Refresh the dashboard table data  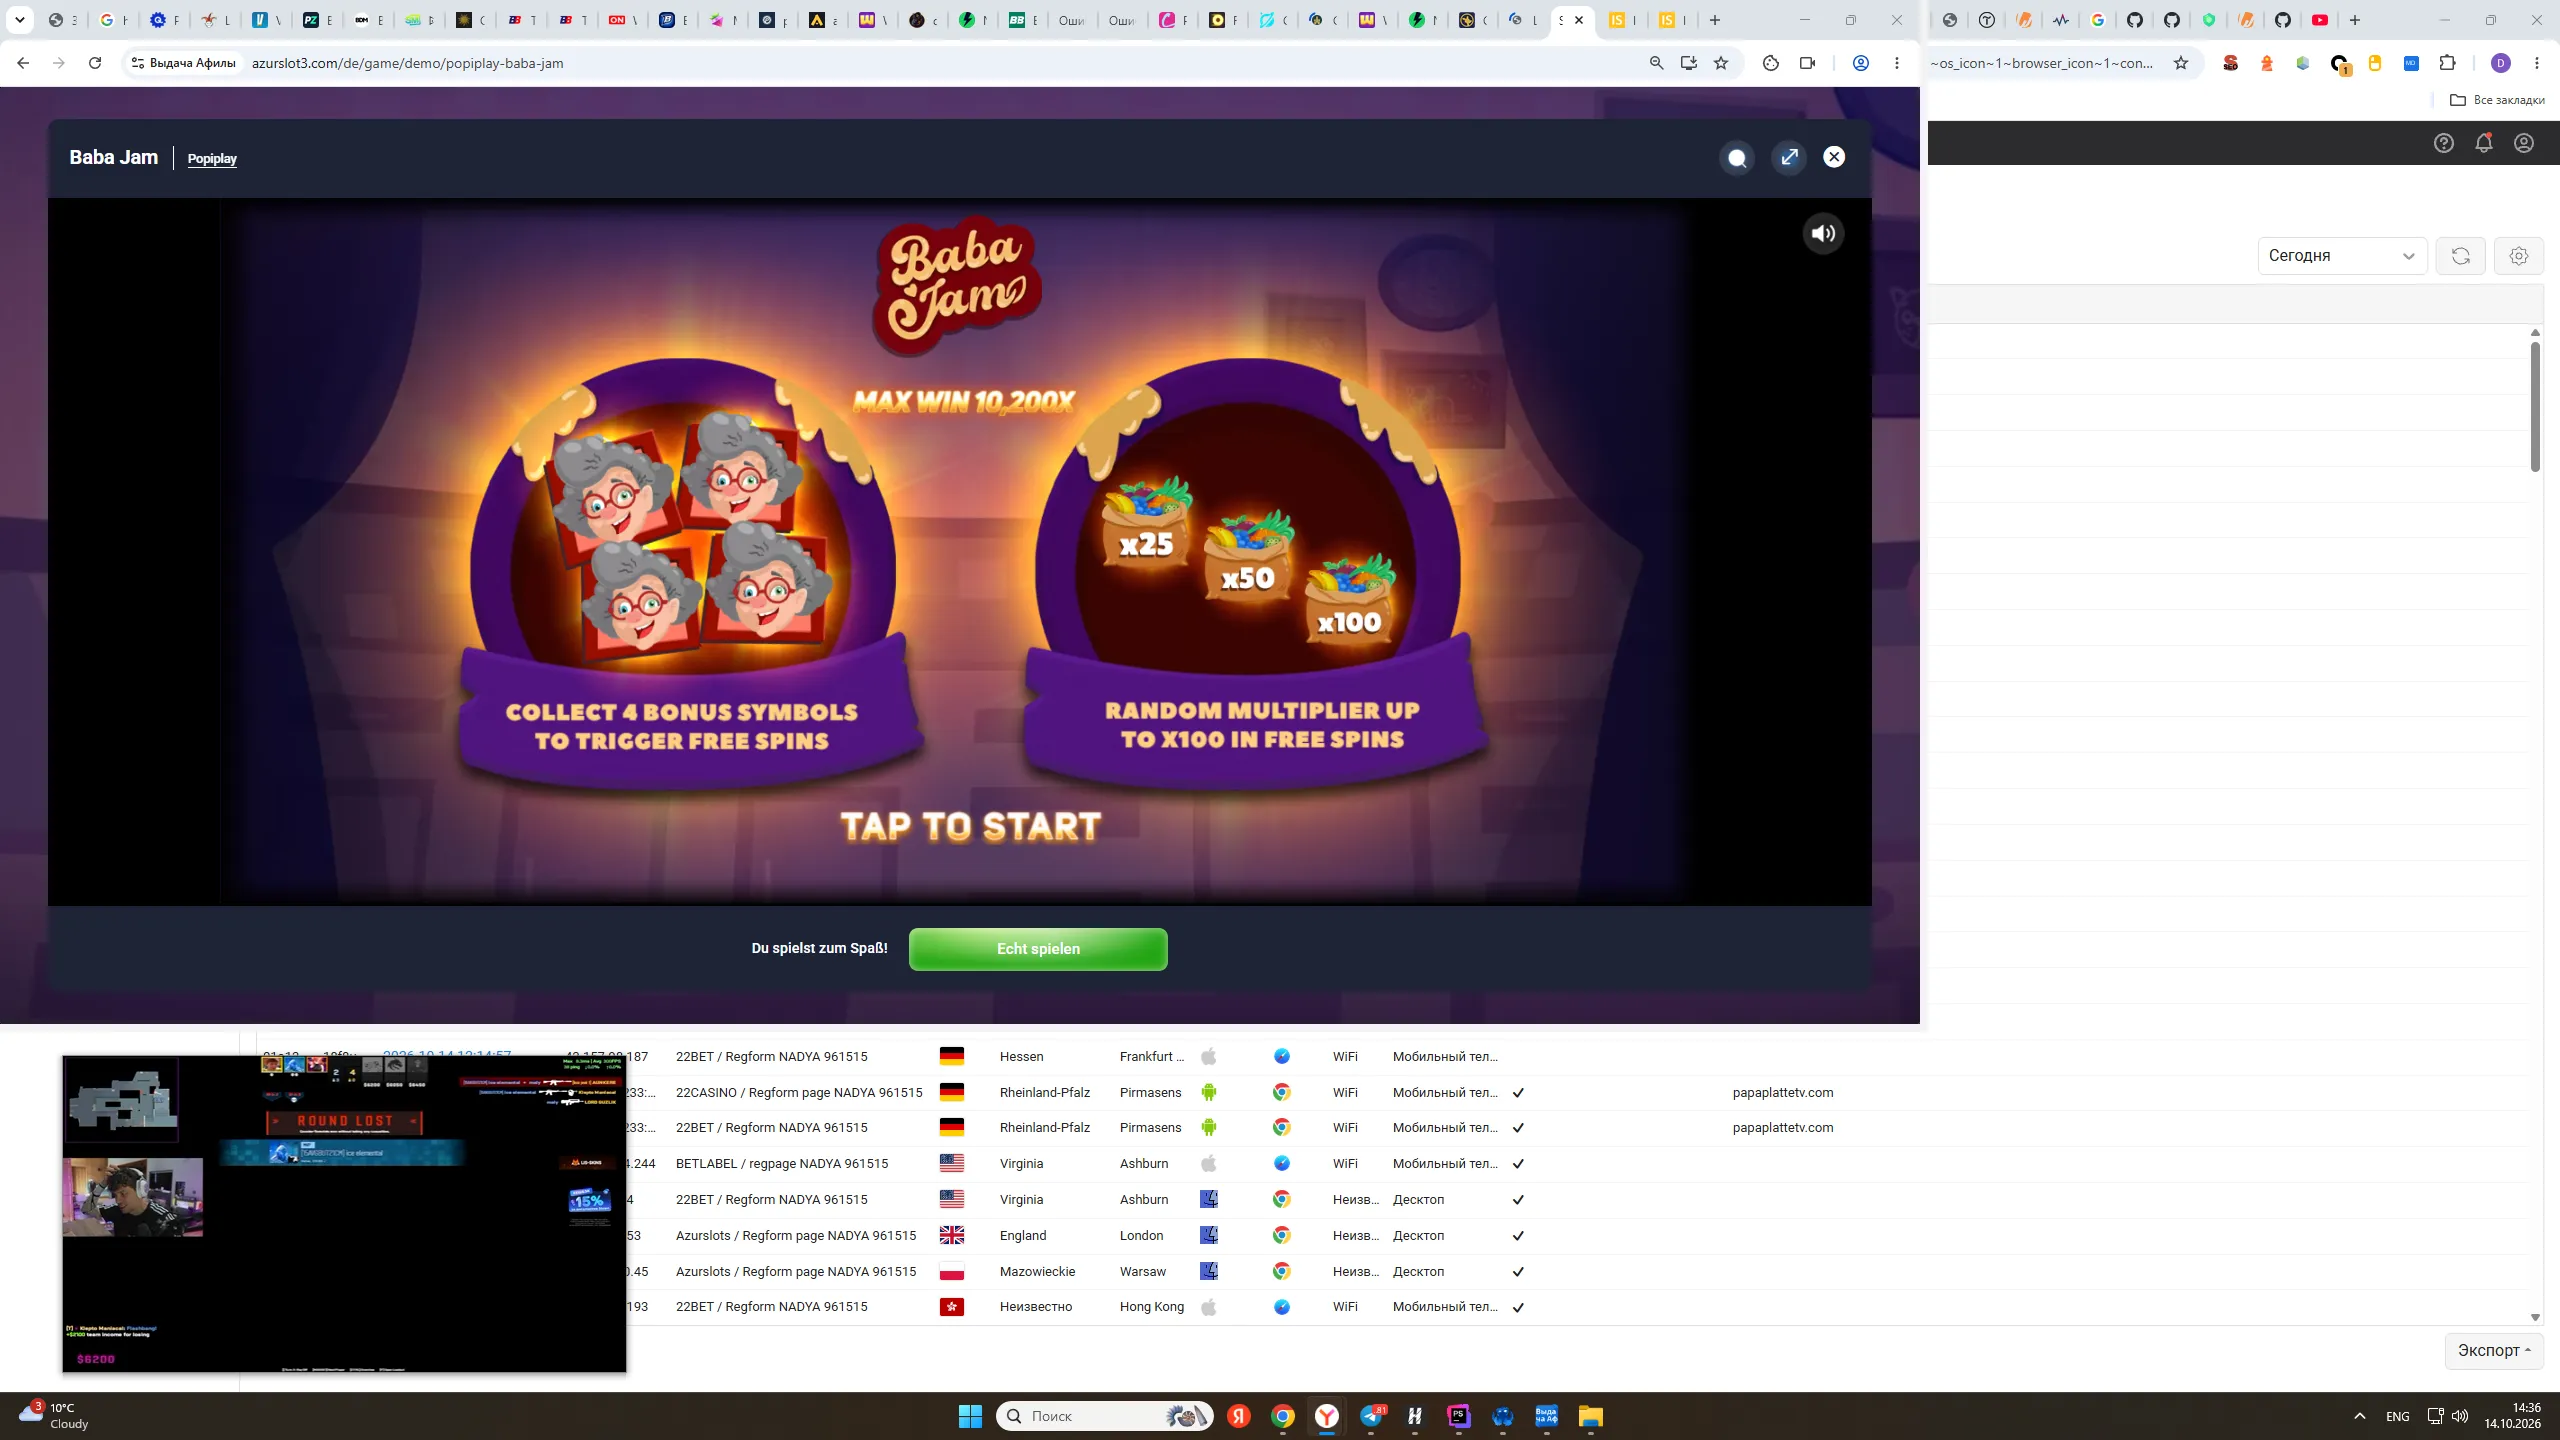[2461, 256]
